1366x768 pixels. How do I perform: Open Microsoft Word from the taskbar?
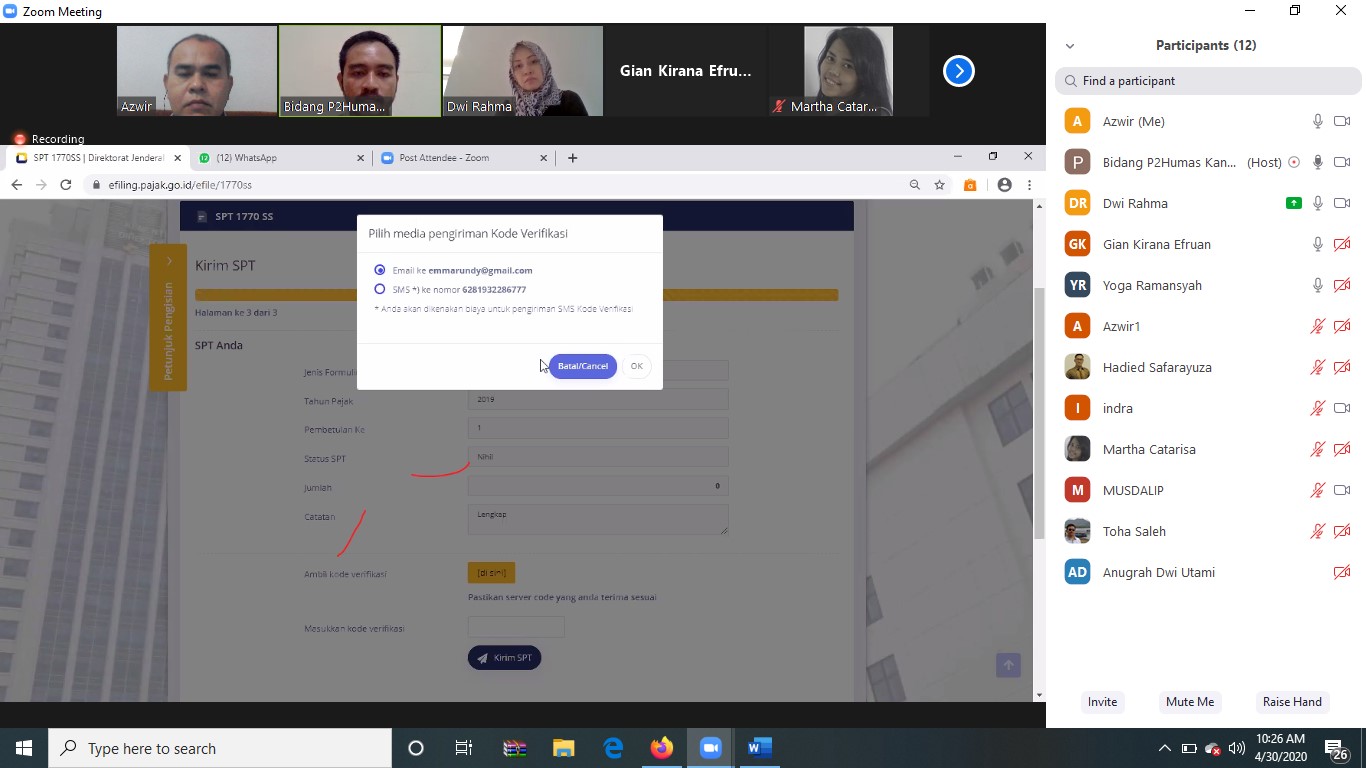tap(760, 748)
